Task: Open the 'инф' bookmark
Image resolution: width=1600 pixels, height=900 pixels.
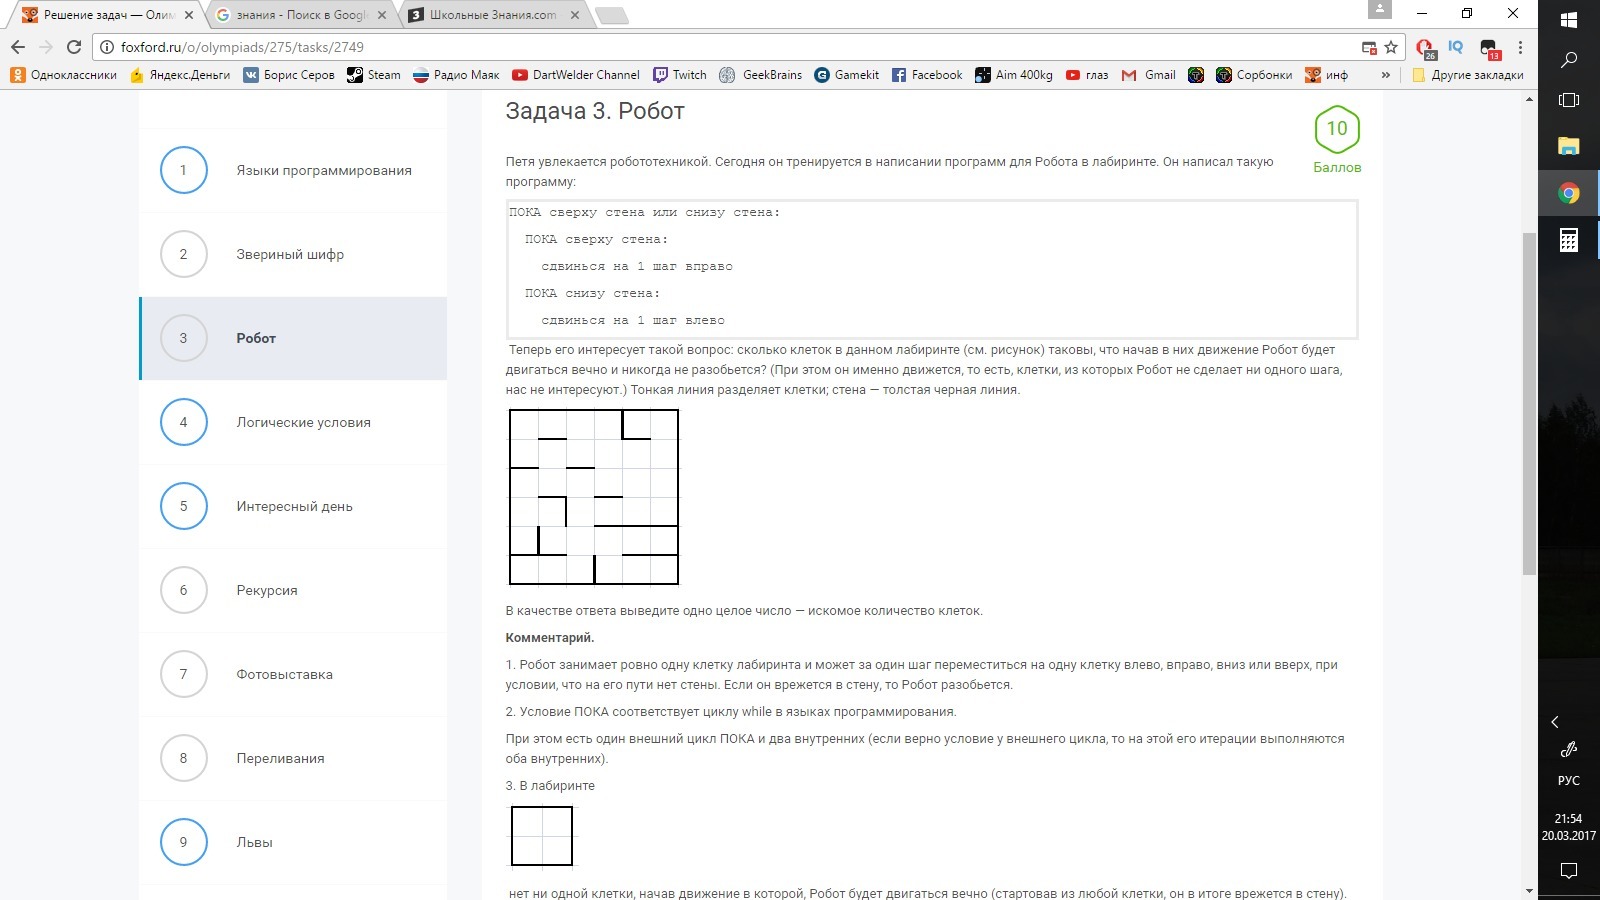Action: point(1327,75)
